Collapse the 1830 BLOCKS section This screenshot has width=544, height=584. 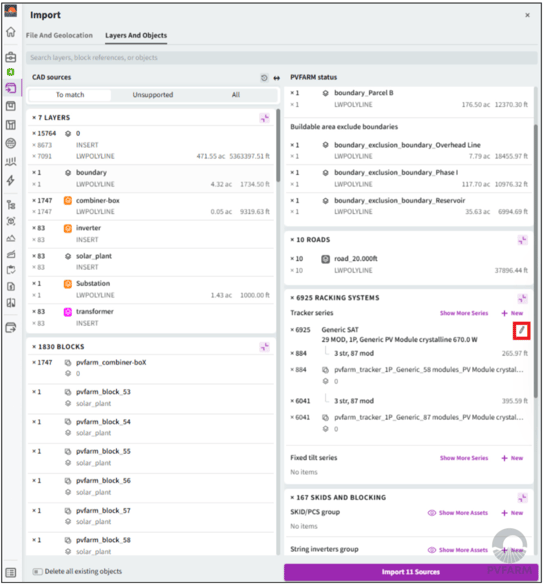265,347
